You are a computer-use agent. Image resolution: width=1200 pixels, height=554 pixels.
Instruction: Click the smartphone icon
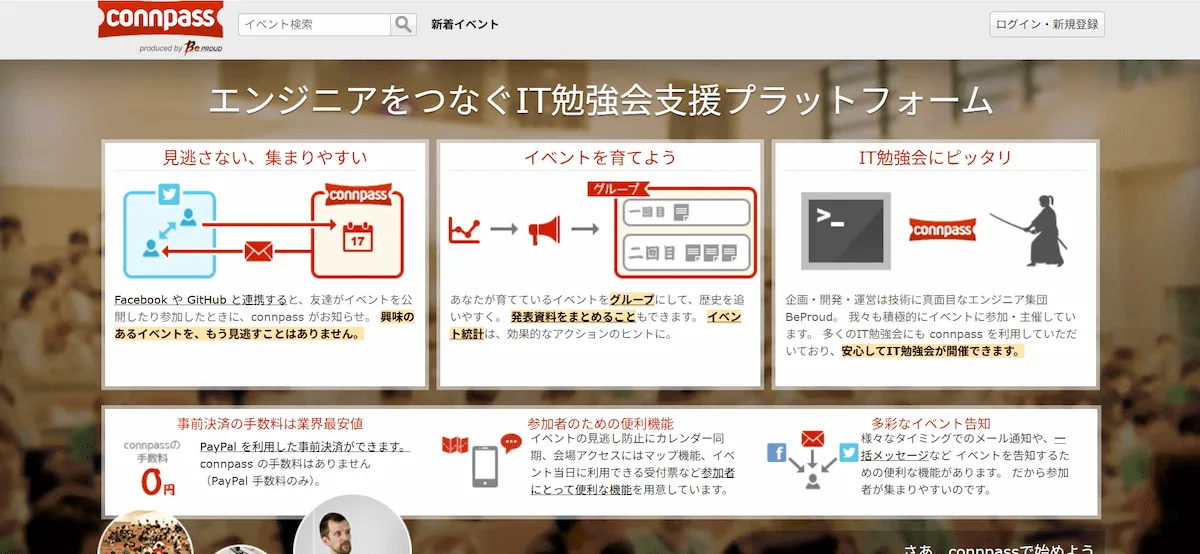point(485,466)
